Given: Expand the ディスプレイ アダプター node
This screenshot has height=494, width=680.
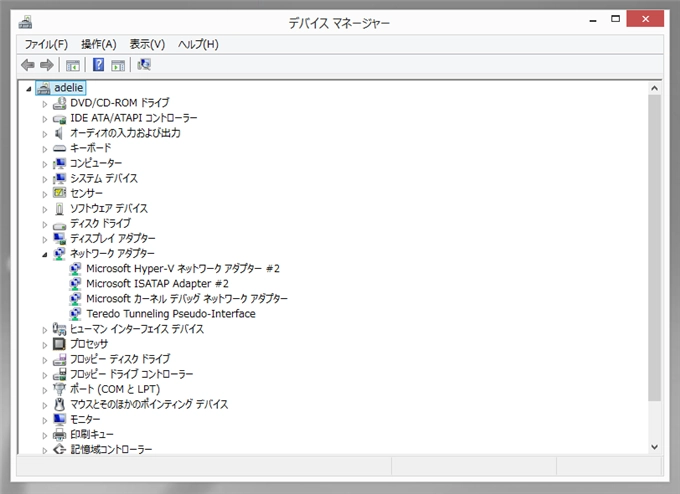Looking at the screenshot, I should [x=45, y=239].
